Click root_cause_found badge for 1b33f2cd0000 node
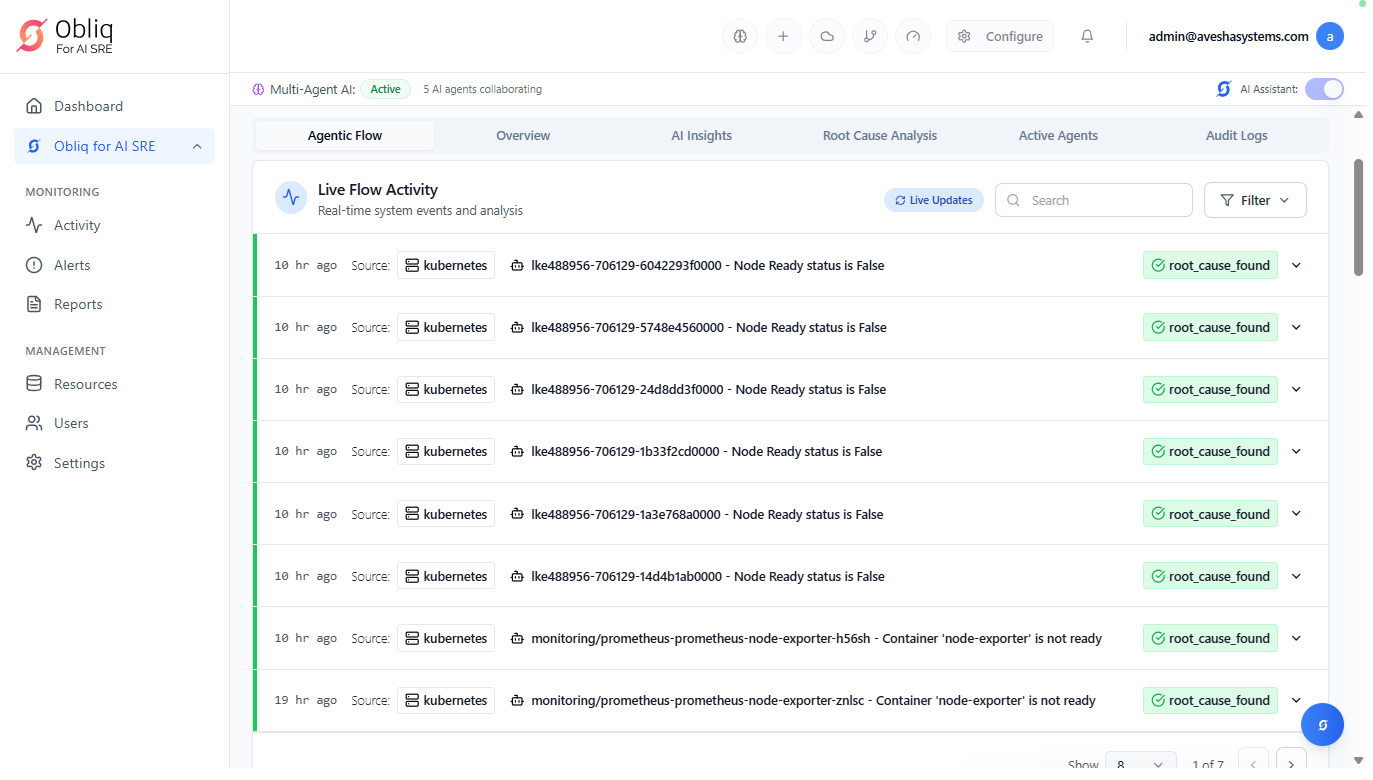The image size is (1373, 780). 1210,451
